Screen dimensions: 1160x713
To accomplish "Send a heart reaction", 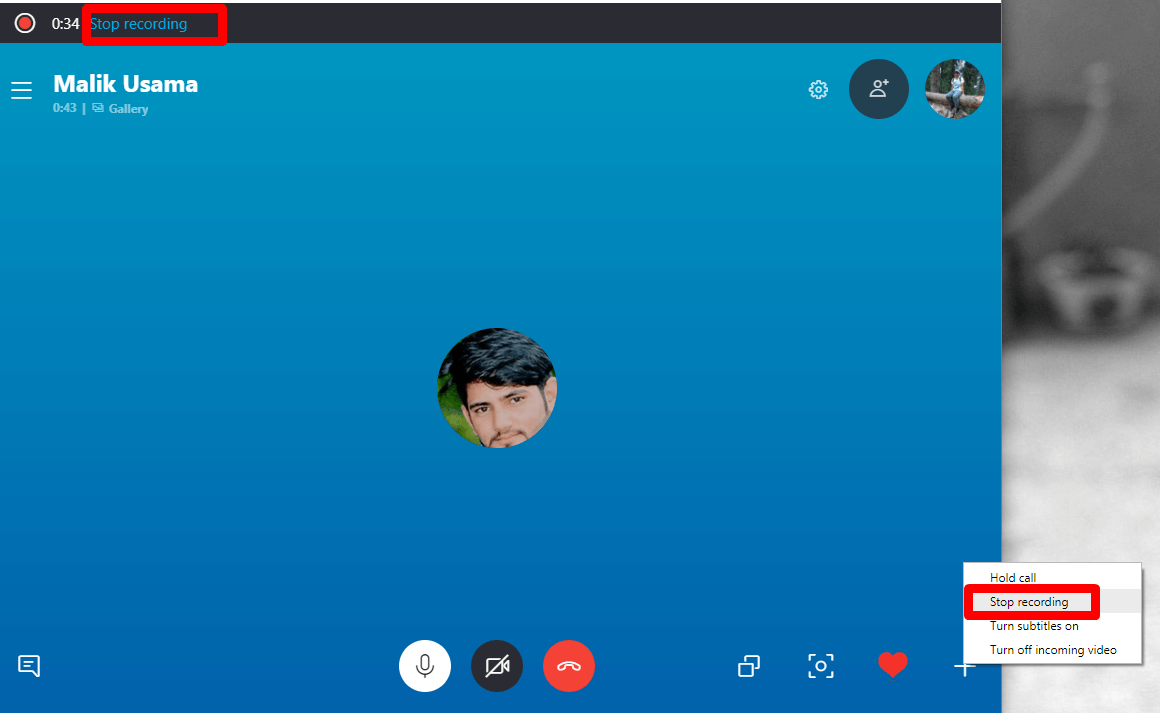I will pos(892,665).
